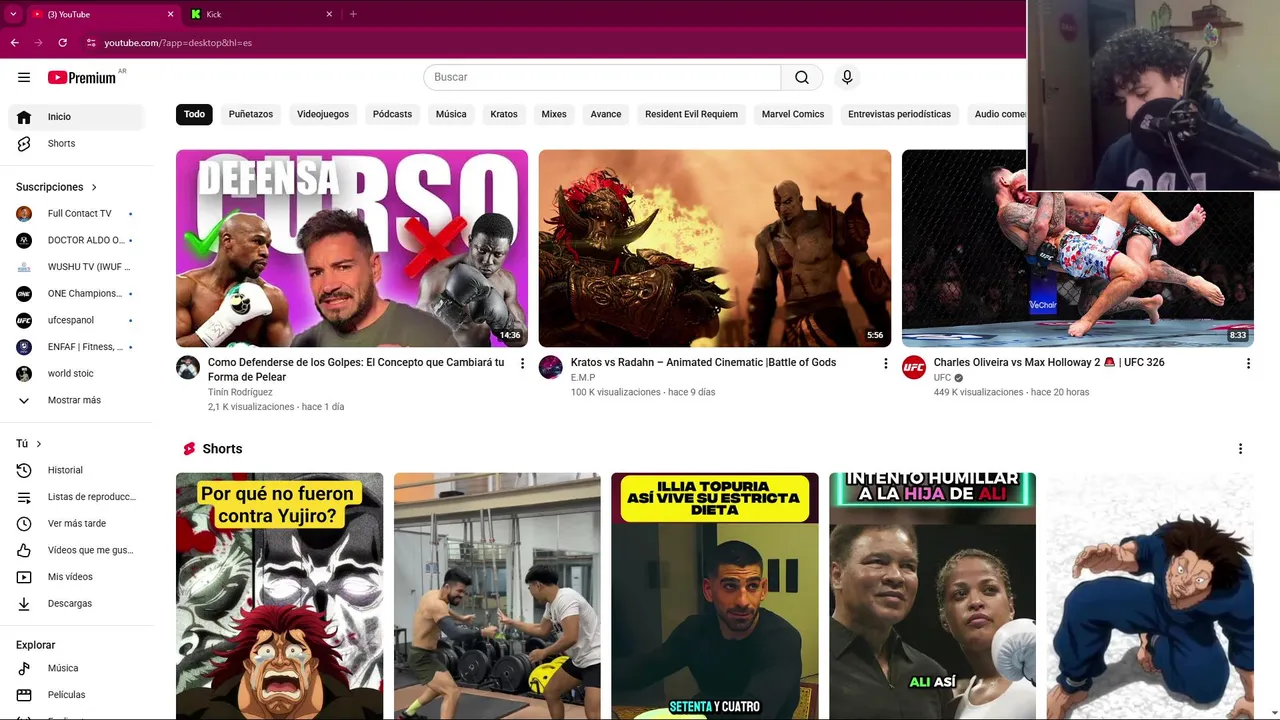This screenshot has width=1280, height=720.
Task: Open the hamburger guide menu
Action: point(24,77)
